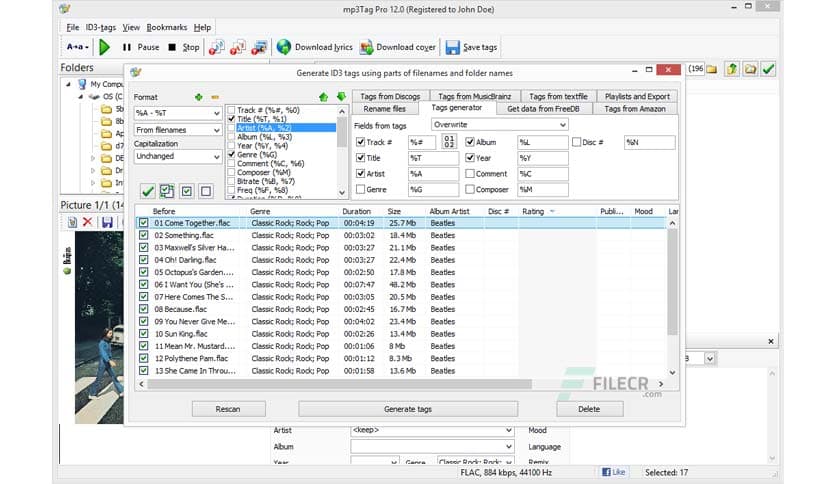Click the Delete button
Screen dimensions: 836x484
tap(589, 409)
